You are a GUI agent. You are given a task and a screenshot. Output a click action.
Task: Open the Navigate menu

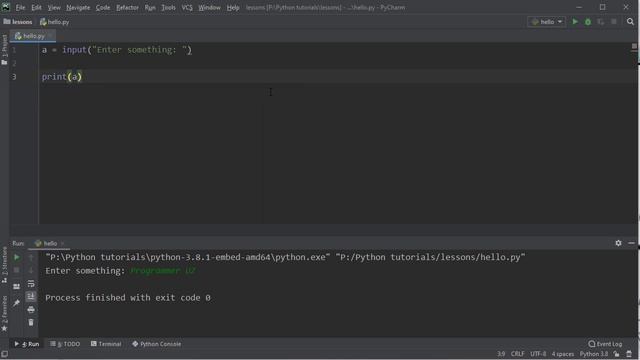[x=78, y=7]
